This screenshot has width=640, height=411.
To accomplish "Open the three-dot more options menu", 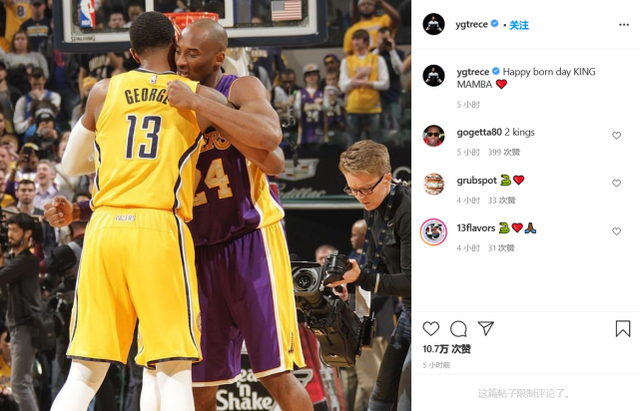I will pos(624,25).
